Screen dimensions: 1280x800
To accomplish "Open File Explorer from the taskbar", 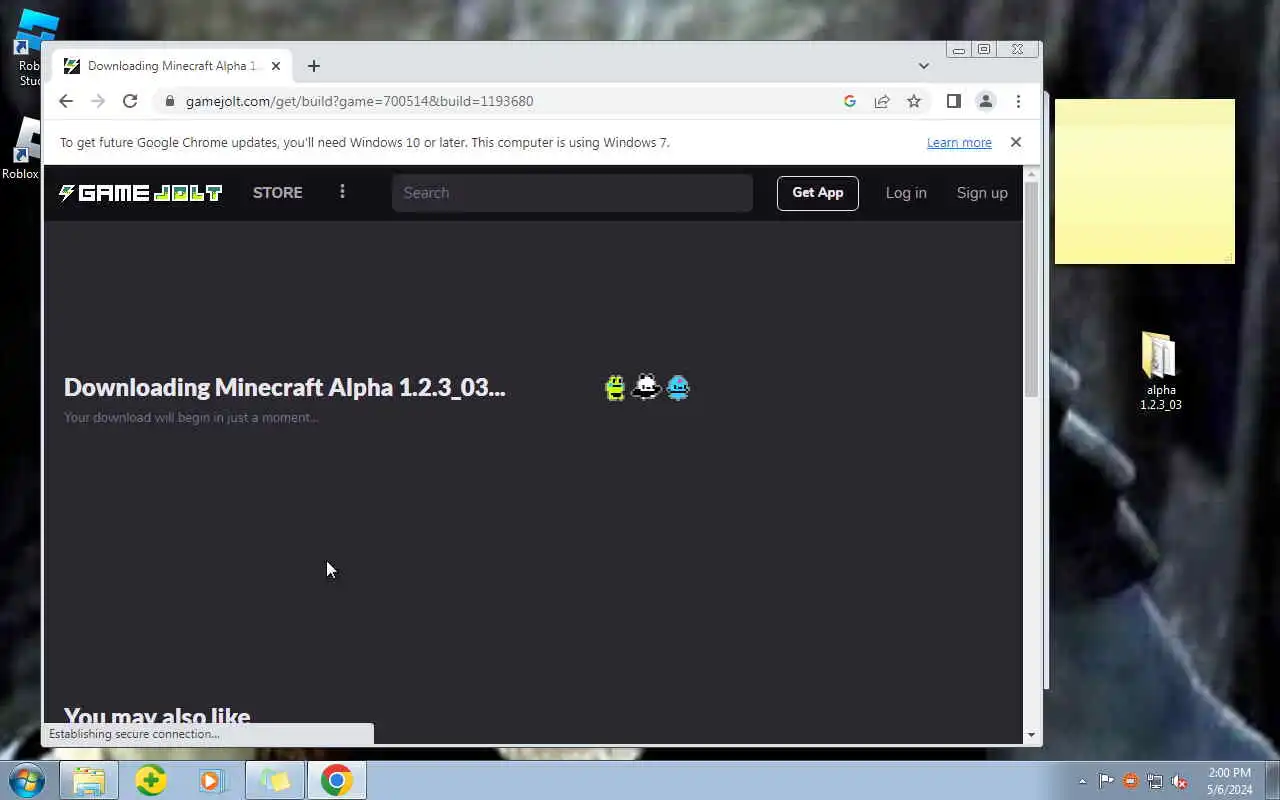I will point(89,780).
